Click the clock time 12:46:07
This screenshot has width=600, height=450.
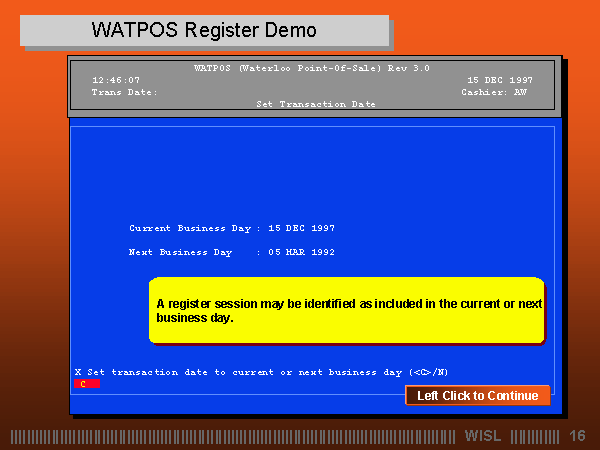click(x=116, y=80)
